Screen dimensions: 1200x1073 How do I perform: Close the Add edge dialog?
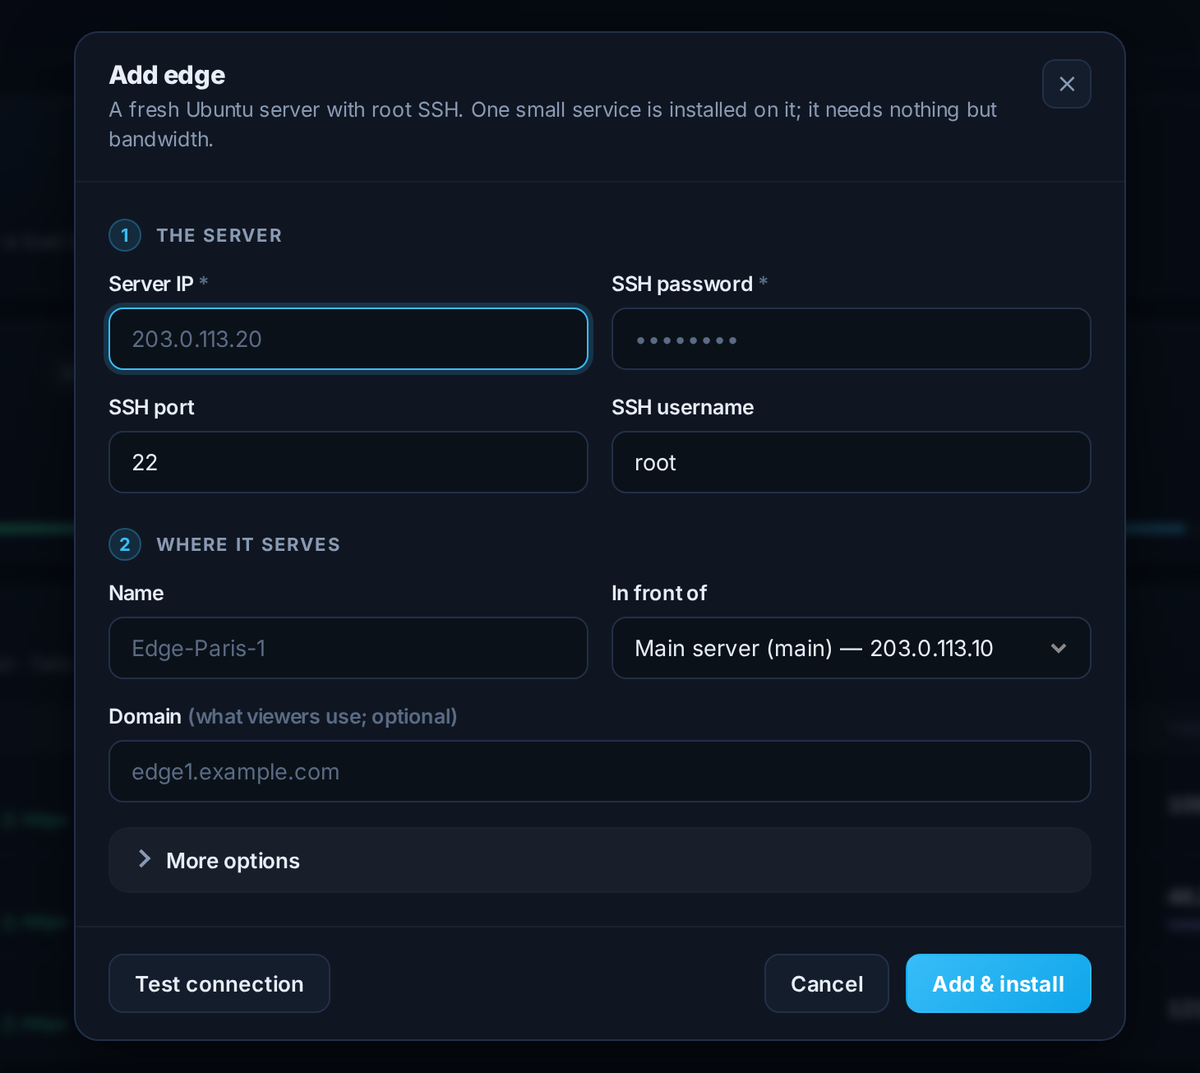[x=1066, y=84]
